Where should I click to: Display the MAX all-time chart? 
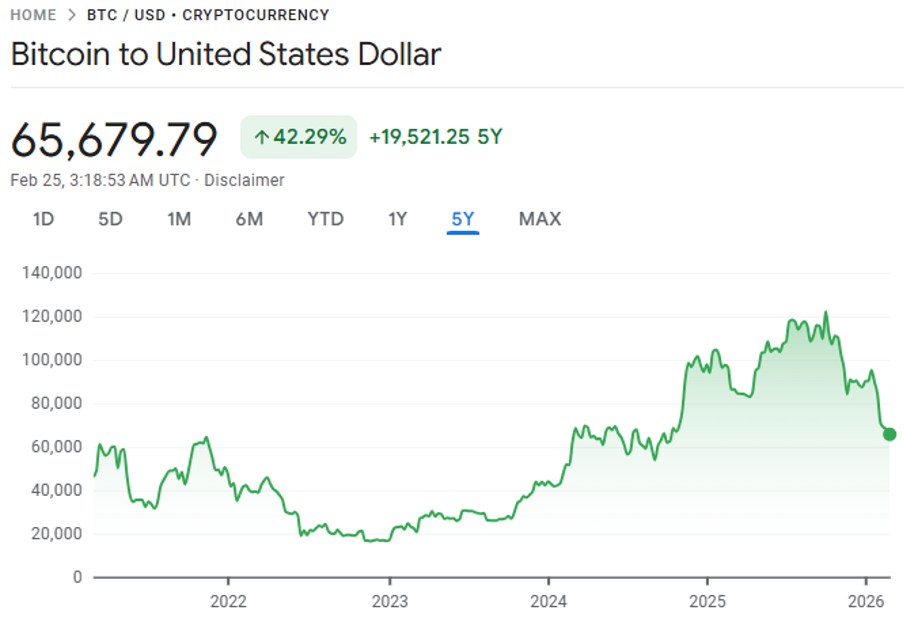click(x=539, y=218)
